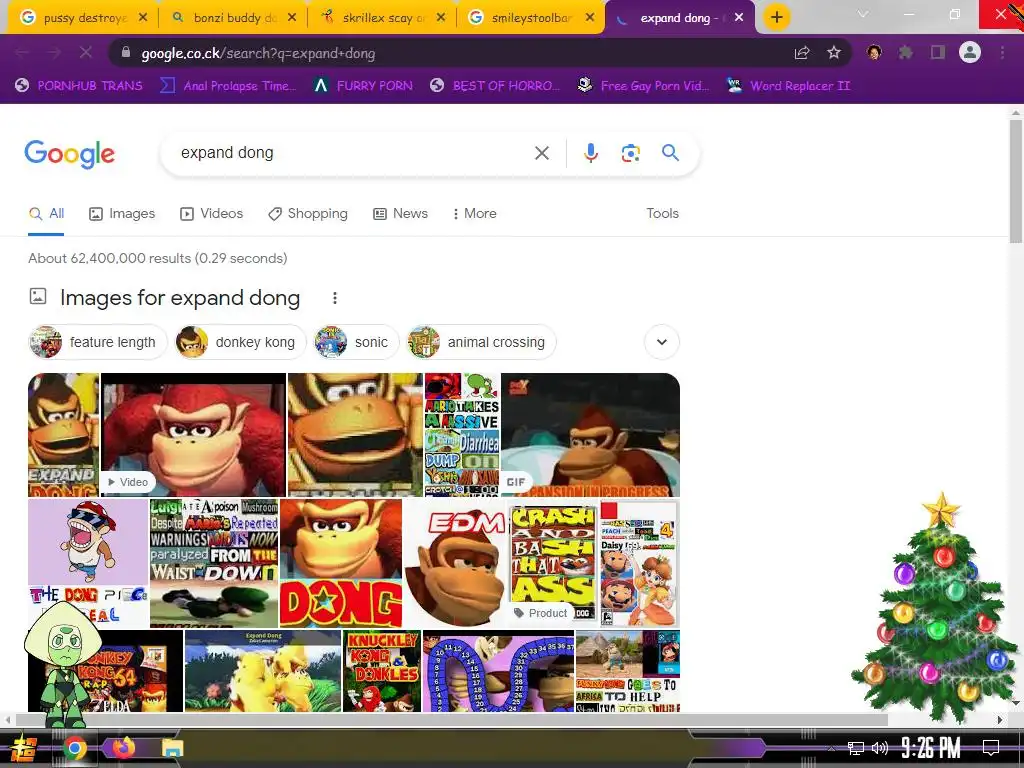Filter images by feature length chip
The image size is (1024, 768).
click(97, 342)
